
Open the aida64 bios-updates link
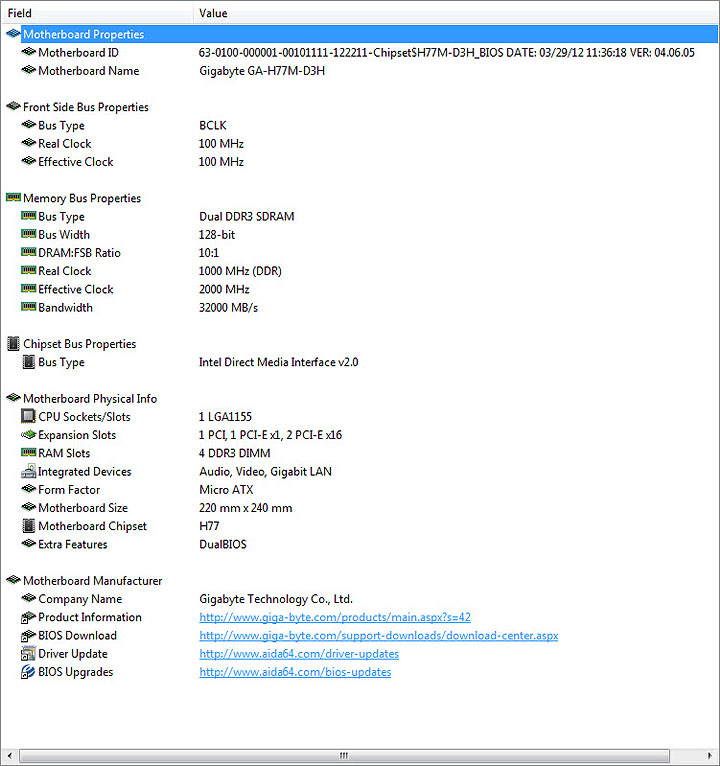295,672
